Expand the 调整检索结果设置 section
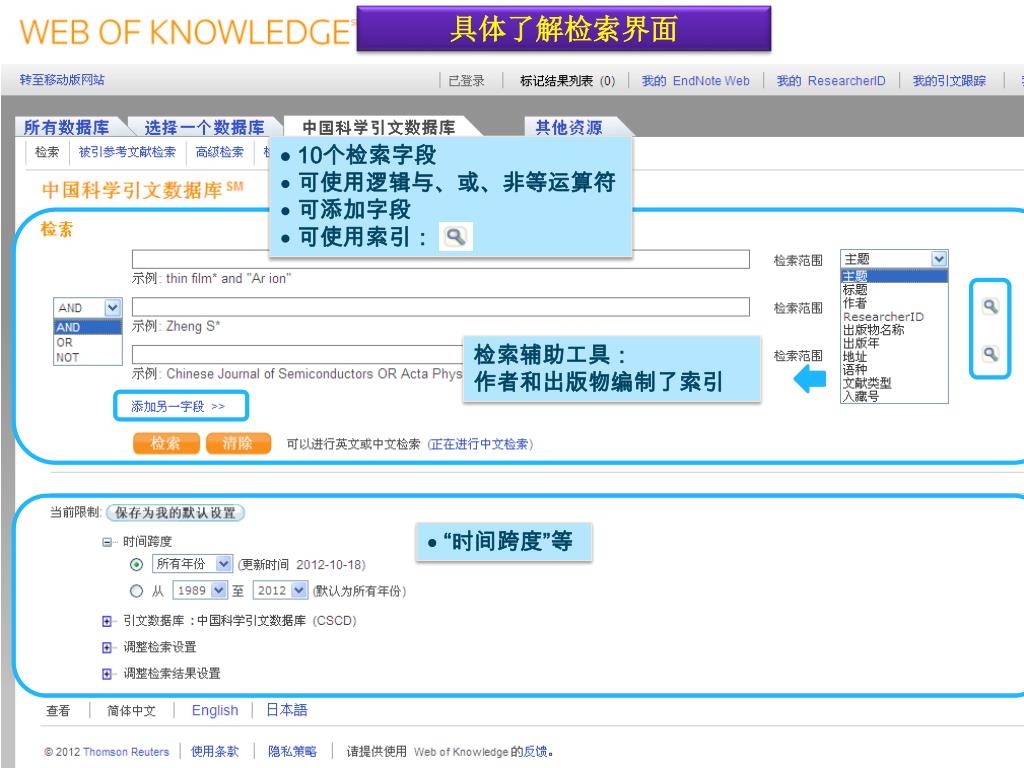This screenshot has height=768, width=1024. [x=106, y=674]
